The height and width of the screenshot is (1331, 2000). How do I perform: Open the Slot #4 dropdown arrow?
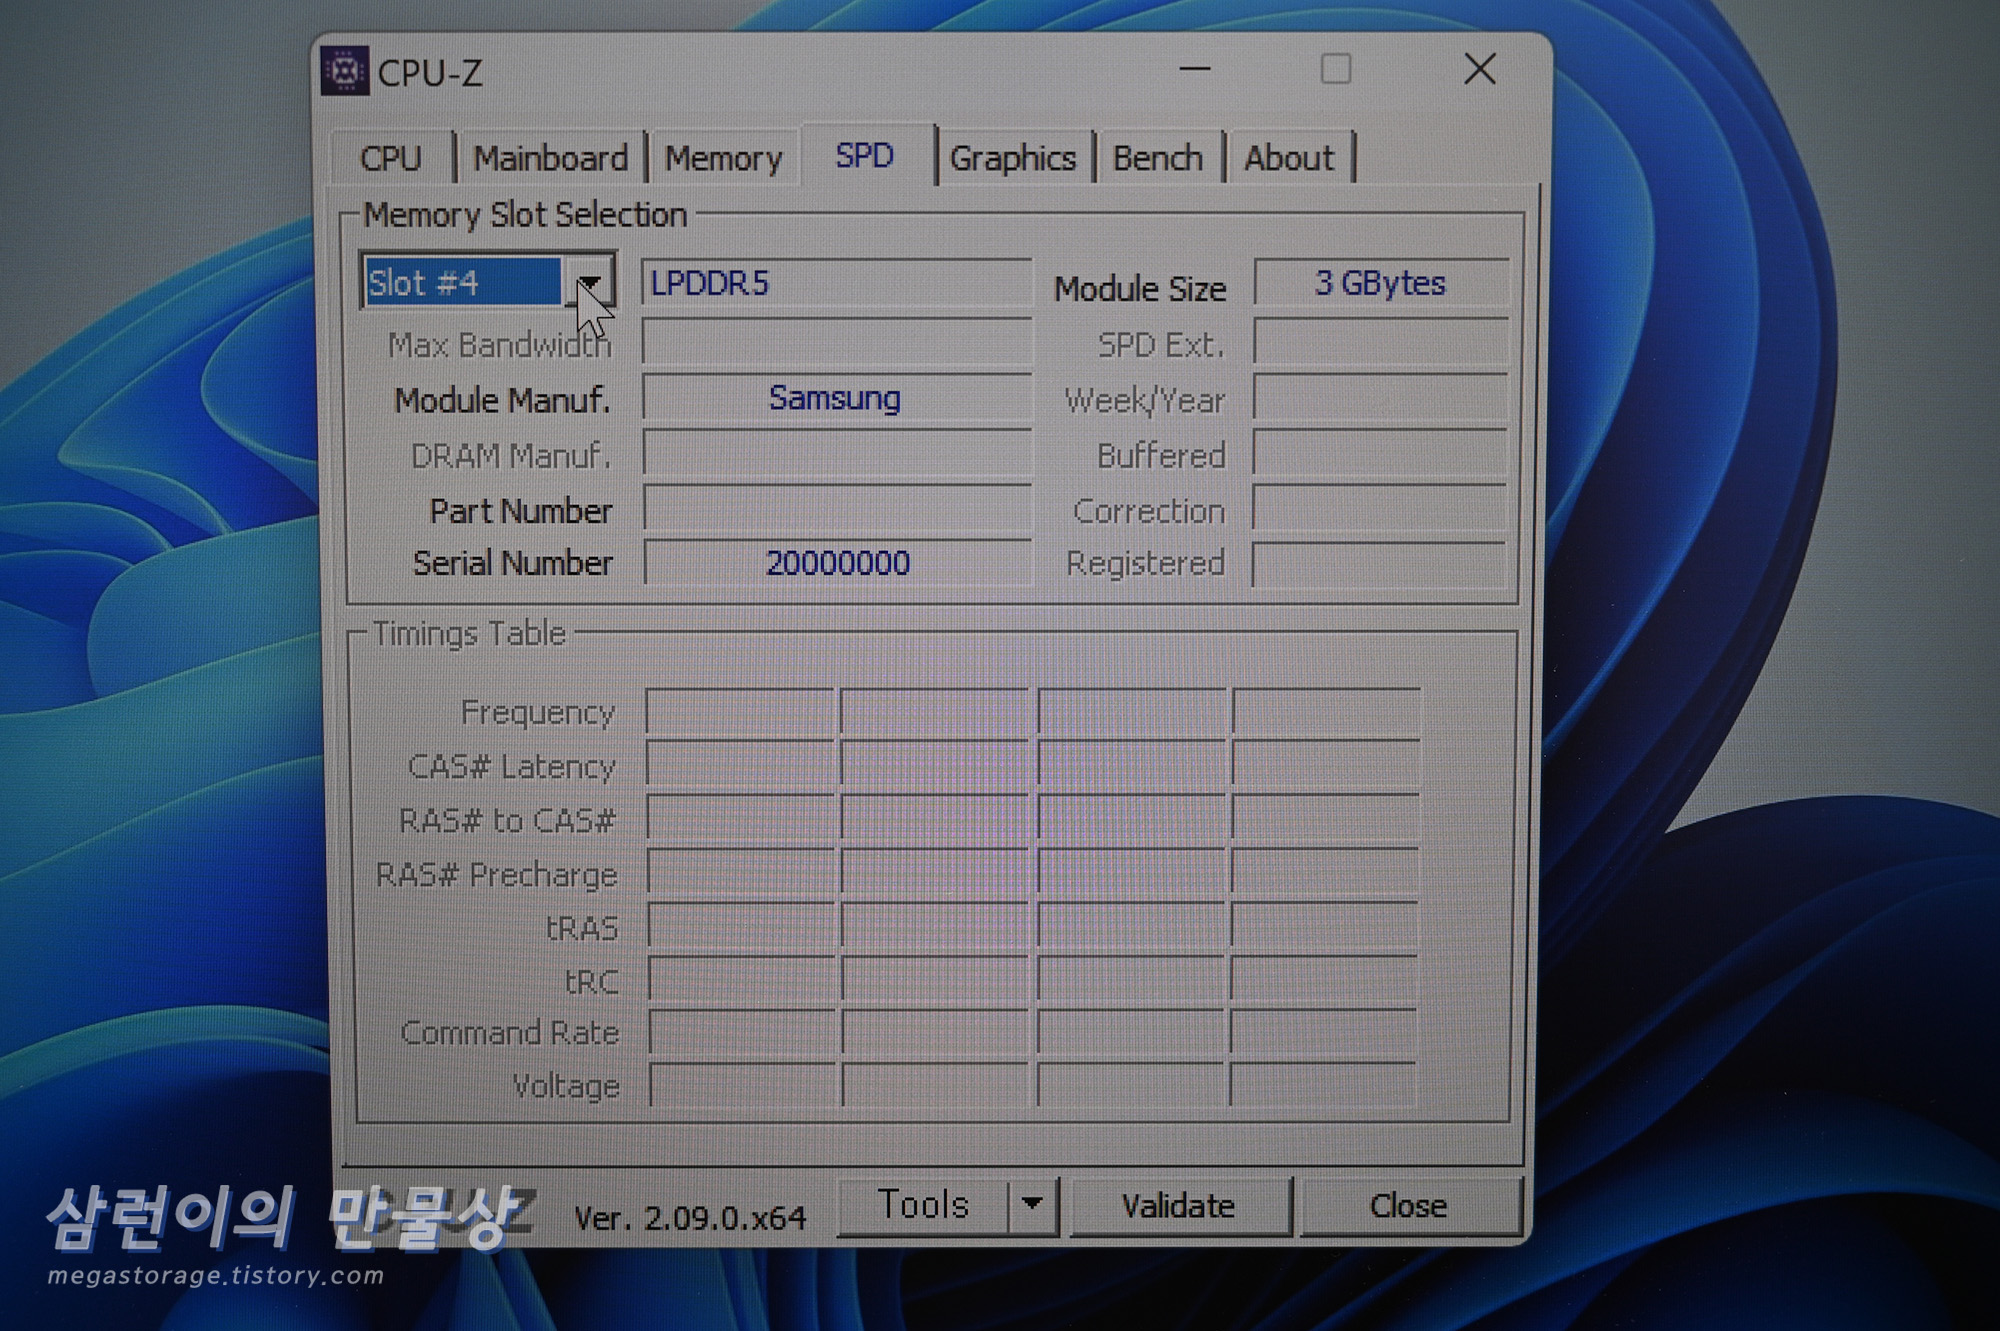tap(591, 283)
